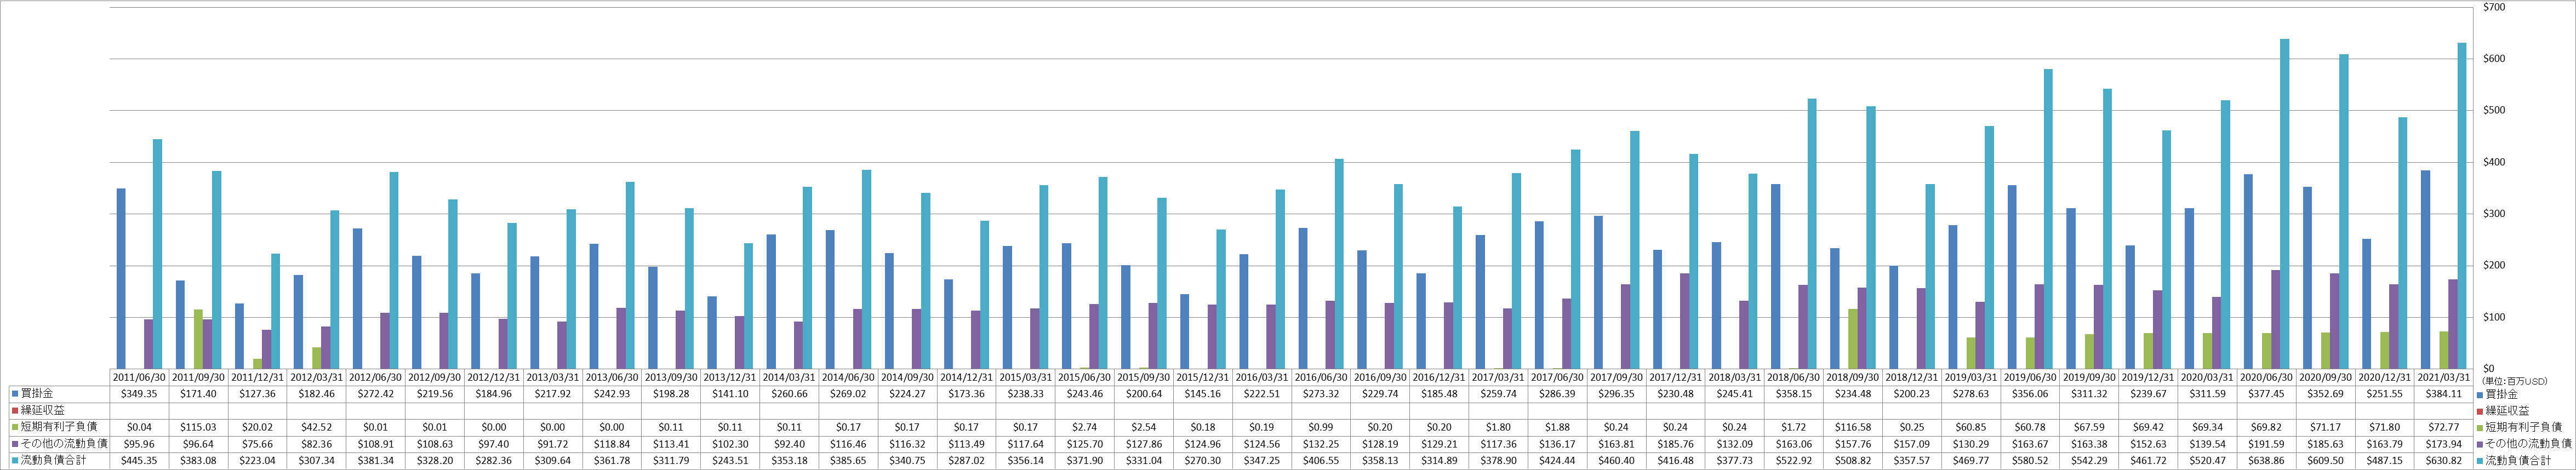2576x470 pixels.
Task: Click the $296.35 accounts payable cell
Action: pyautogui.click(x=1617, y=395)
